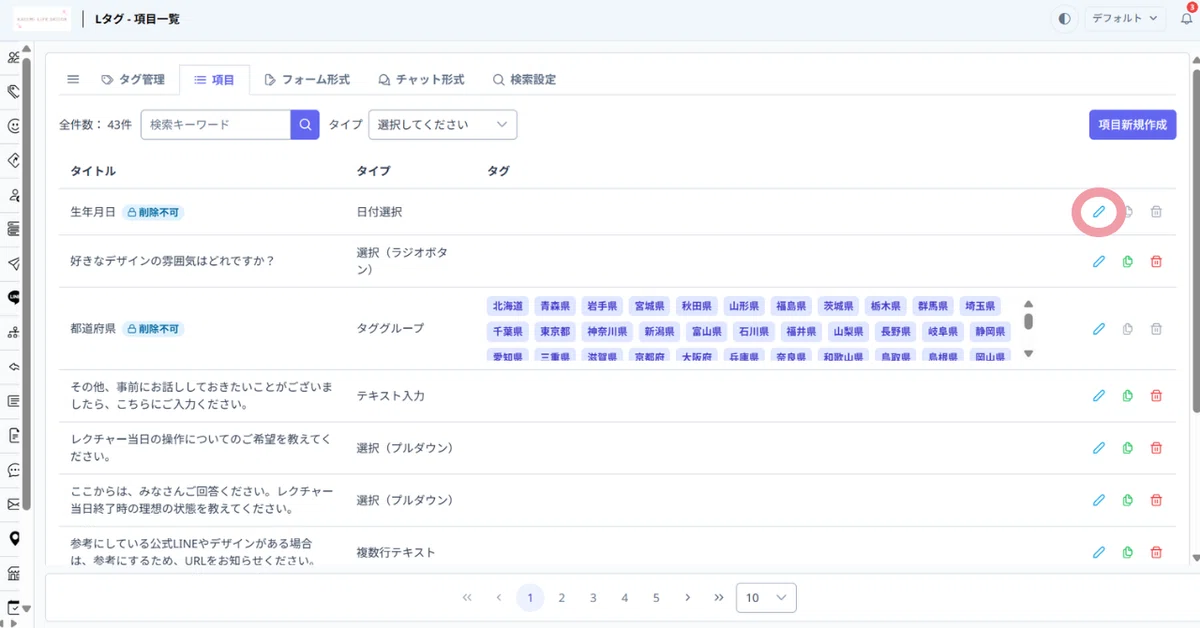1200x628 pixels.
Task: Open the page size dropdown showing 10
Action: [x=766, y=597]
